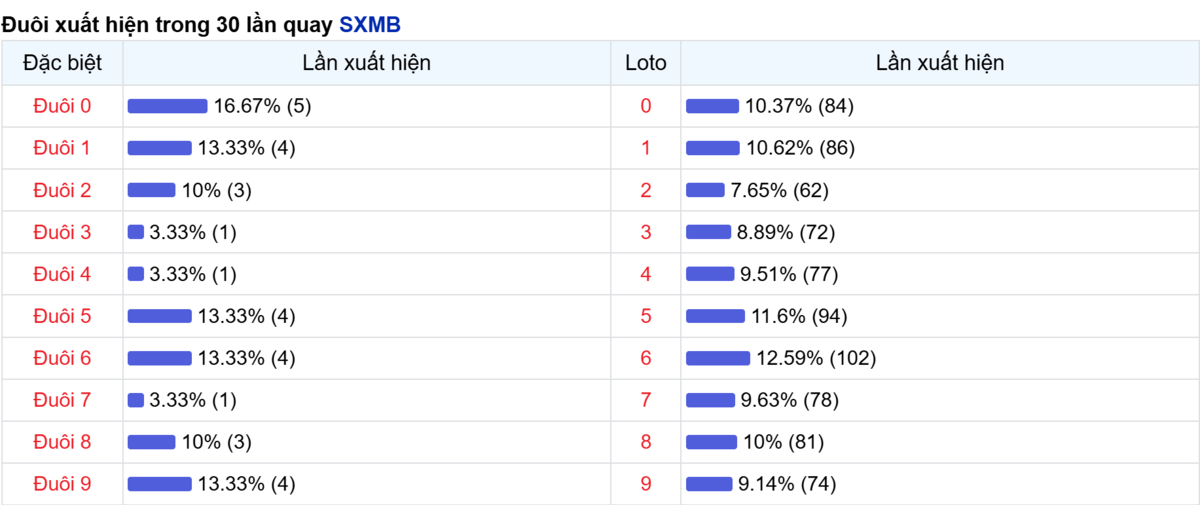Image resolution: width=1200 pixels, height=505 pixels.
Task: Click the 16.67% progress bar for Đuôi 0
Action: tap(167, 106)
